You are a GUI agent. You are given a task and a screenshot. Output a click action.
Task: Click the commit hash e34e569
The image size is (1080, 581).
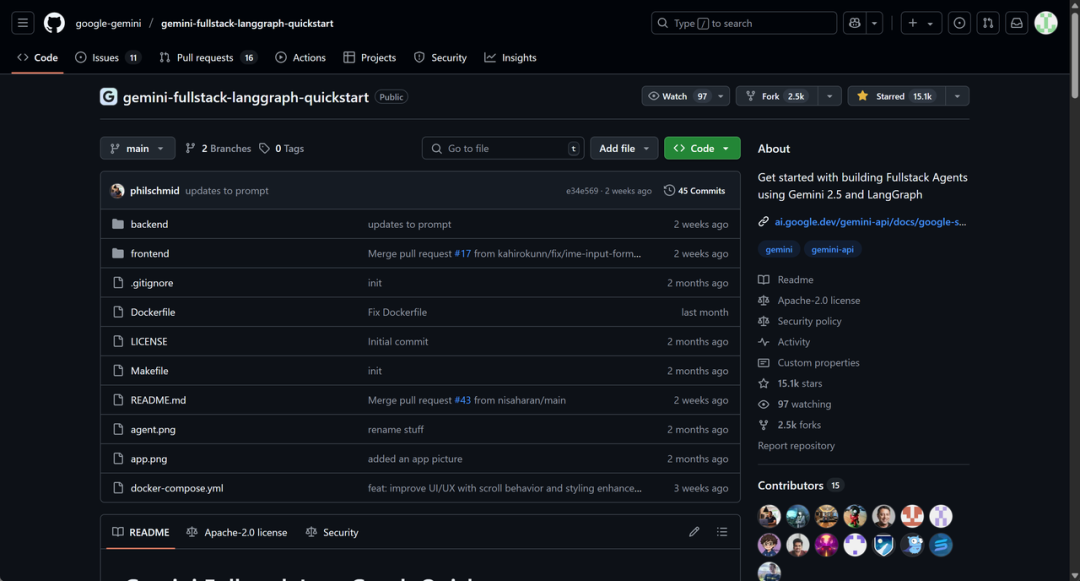[x=582, y=191]
